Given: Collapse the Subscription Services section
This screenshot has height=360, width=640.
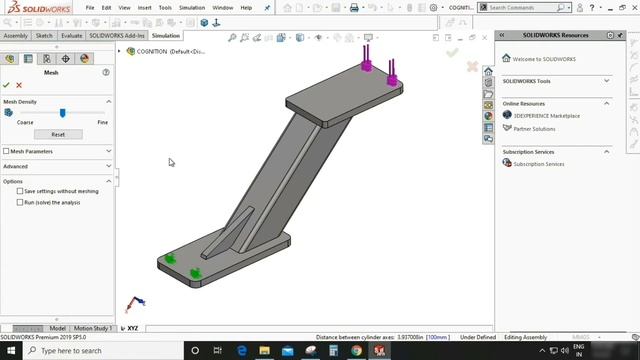Looking at the screenshot, I should (607, 152).
